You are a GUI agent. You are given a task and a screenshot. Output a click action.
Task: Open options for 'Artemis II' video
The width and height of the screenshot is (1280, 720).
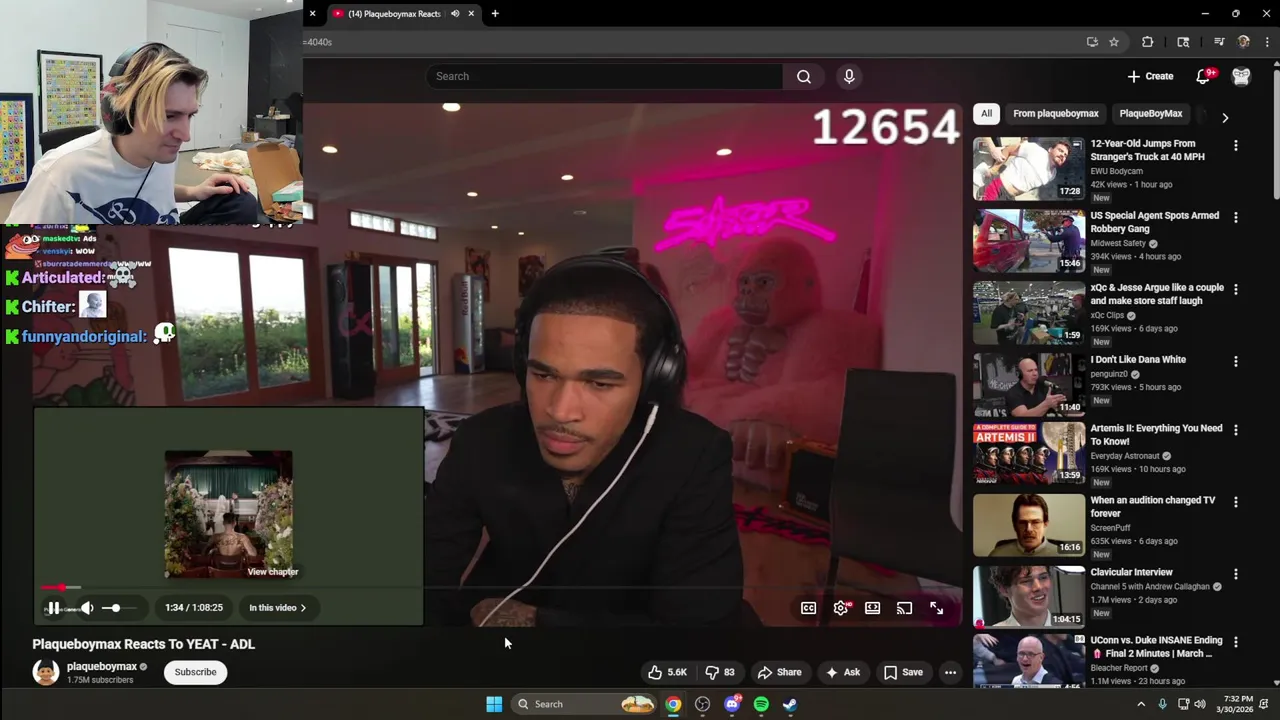pos(1236,430)
